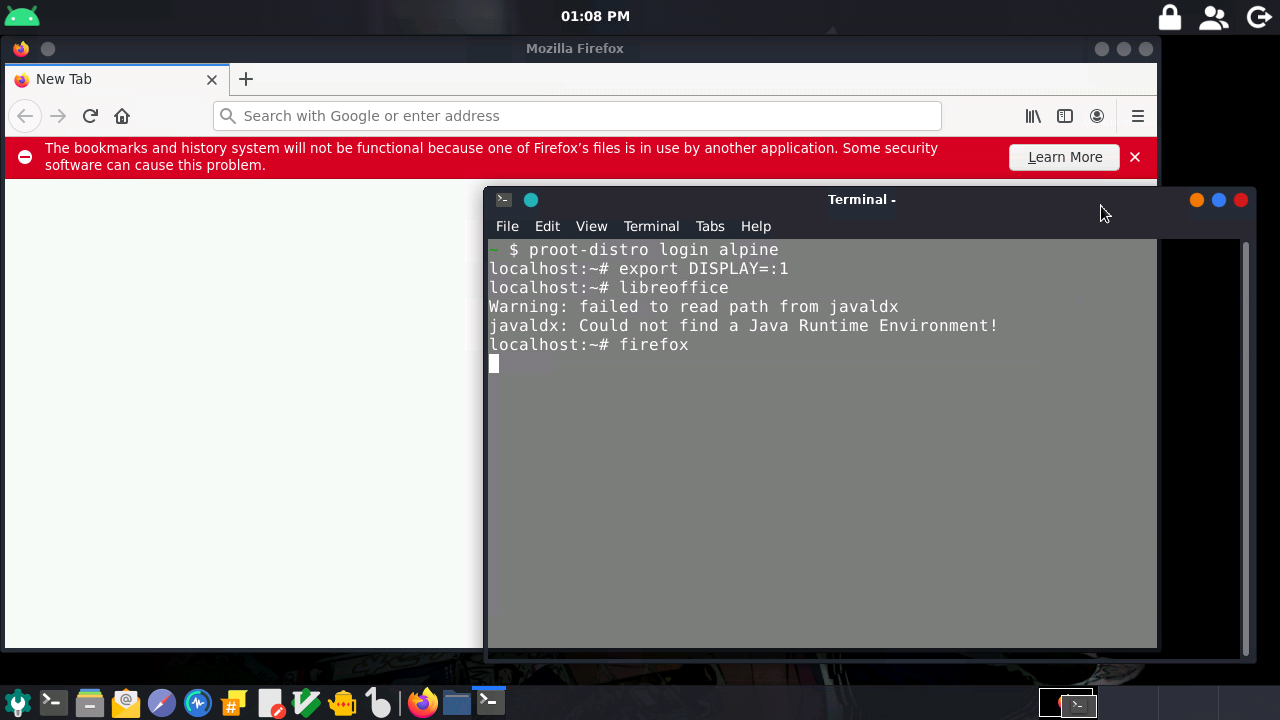Click 'Warning: failed to read path from javaldx' line
This screenshot has height=720, width=1280.
(x=693, y=307)
